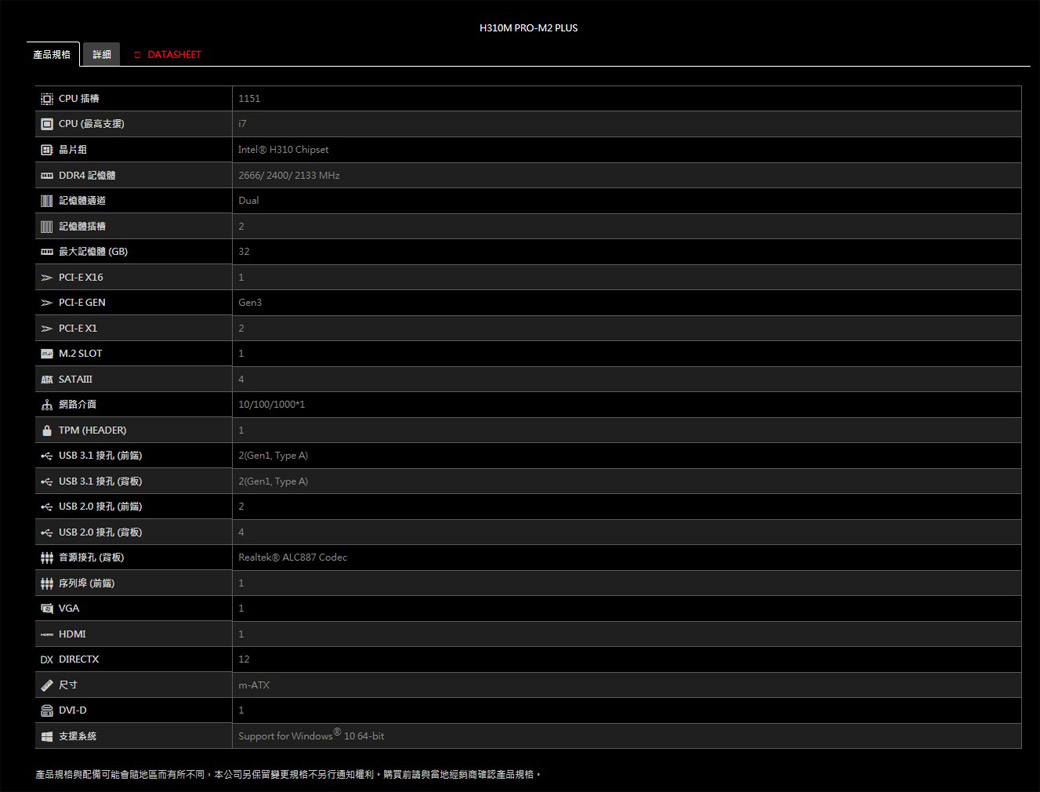Click the 晶片組 chipset icon
Viewport: 1040px width, 792px height.
click(x=46, y=149)
